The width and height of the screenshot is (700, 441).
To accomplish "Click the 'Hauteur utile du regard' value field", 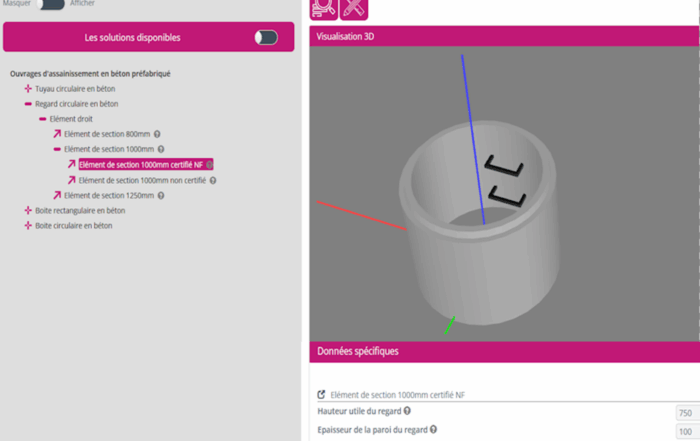I will point(685,412).
